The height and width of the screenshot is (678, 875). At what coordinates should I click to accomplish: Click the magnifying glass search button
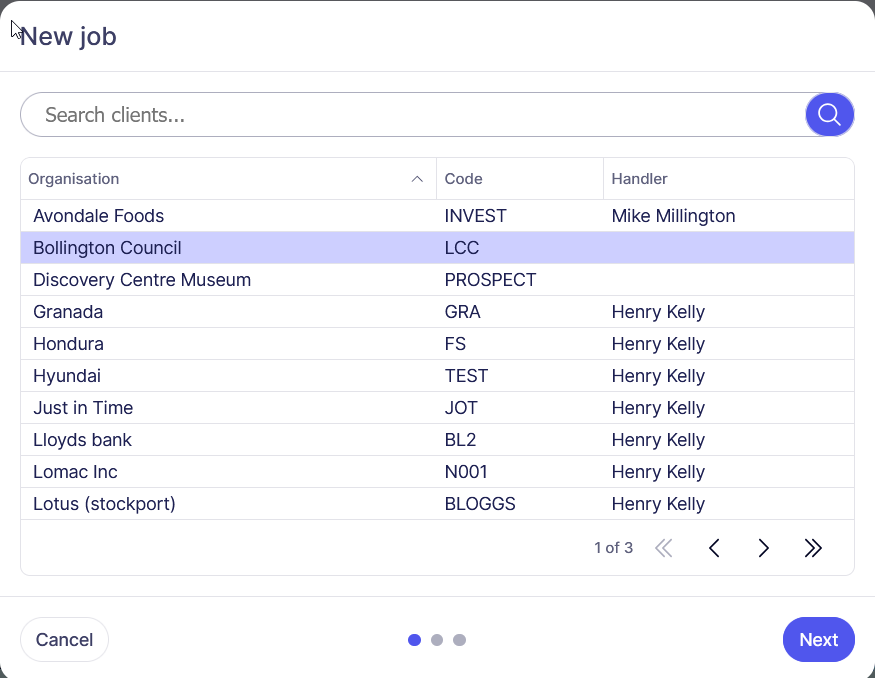(x=829, y=115)
